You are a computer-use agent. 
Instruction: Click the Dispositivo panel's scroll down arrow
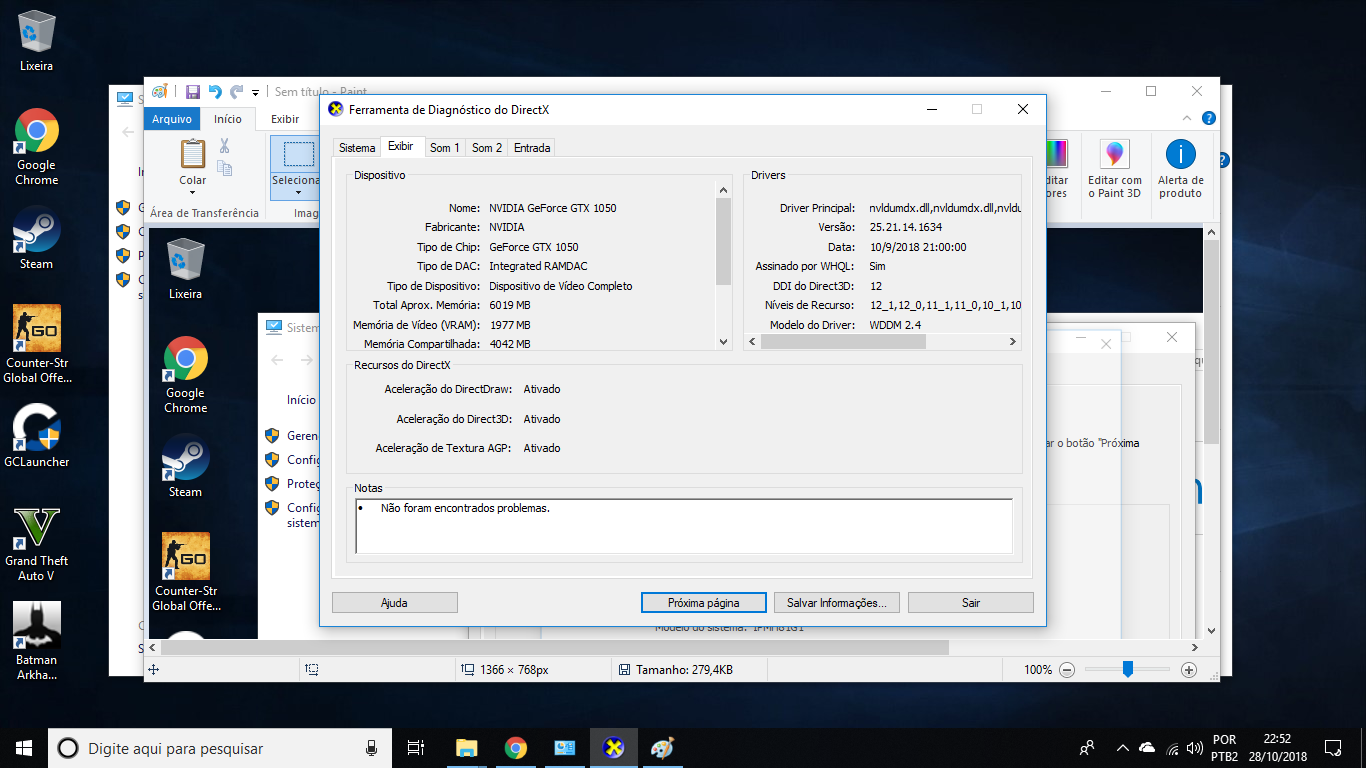[x=724, y=342]
